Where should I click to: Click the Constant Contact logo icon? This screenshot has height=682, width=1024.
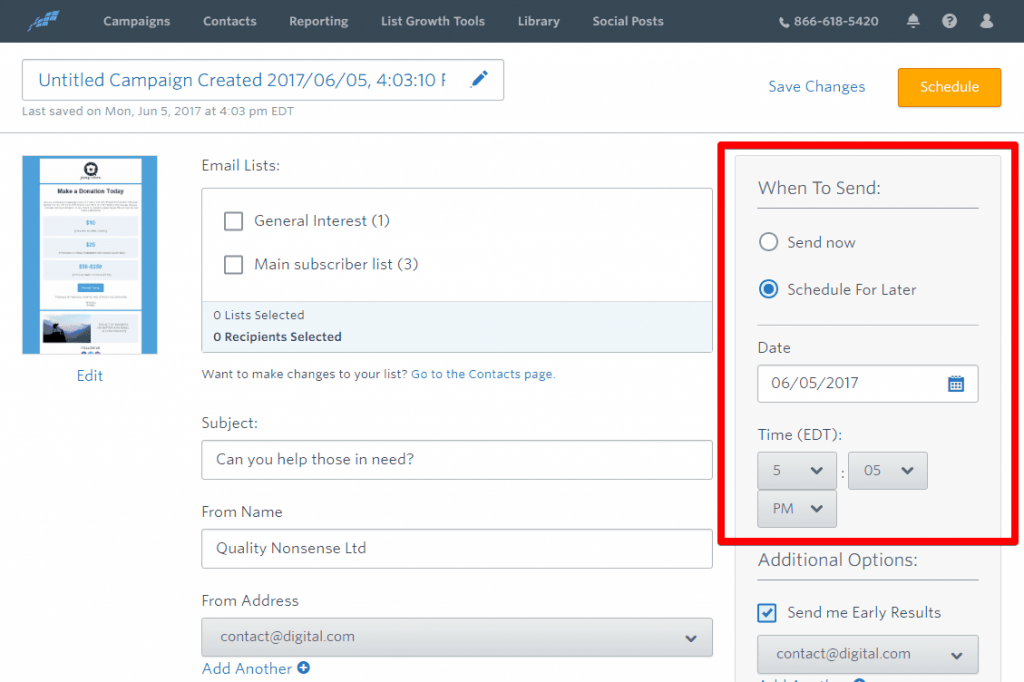click(x=43, y=21)
